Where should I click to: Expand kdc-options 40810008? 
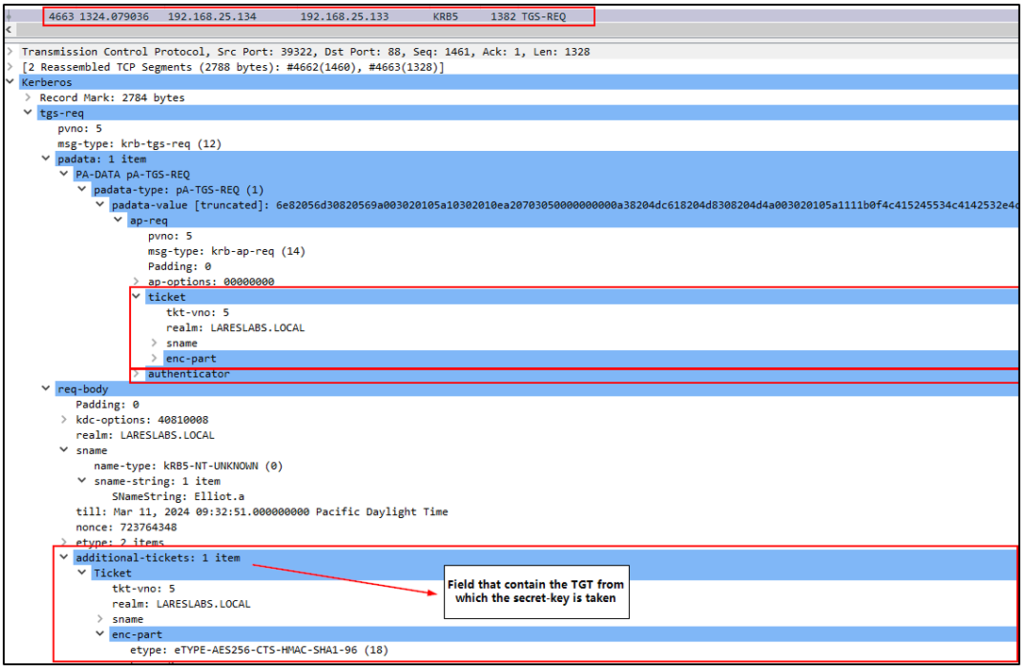[64, 419]
